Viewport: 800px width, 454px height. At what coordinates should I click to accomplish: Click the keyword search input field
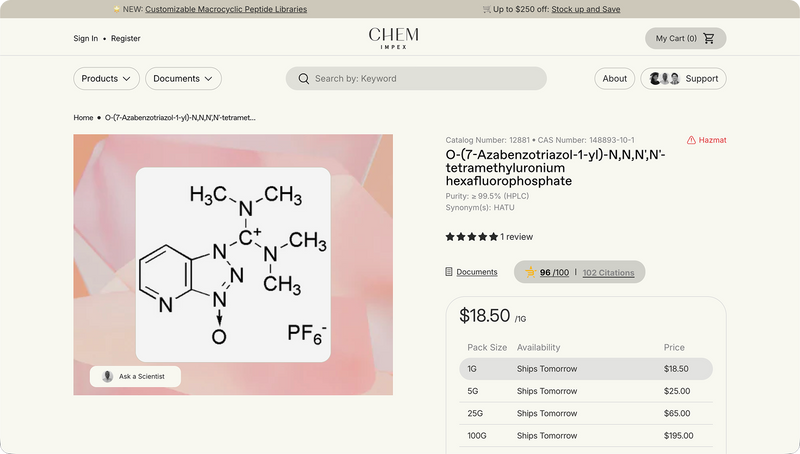(x=425, y=79)
